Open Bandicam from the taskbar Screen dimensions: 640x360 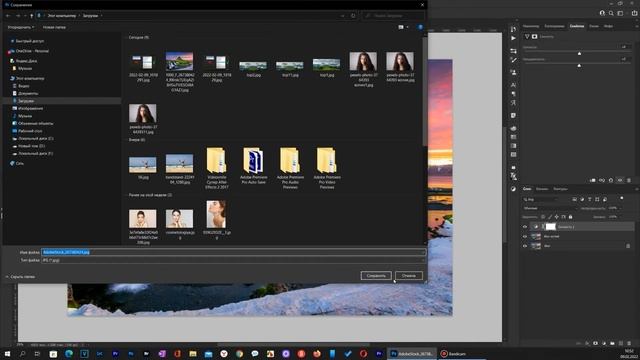tap(453, 353)
